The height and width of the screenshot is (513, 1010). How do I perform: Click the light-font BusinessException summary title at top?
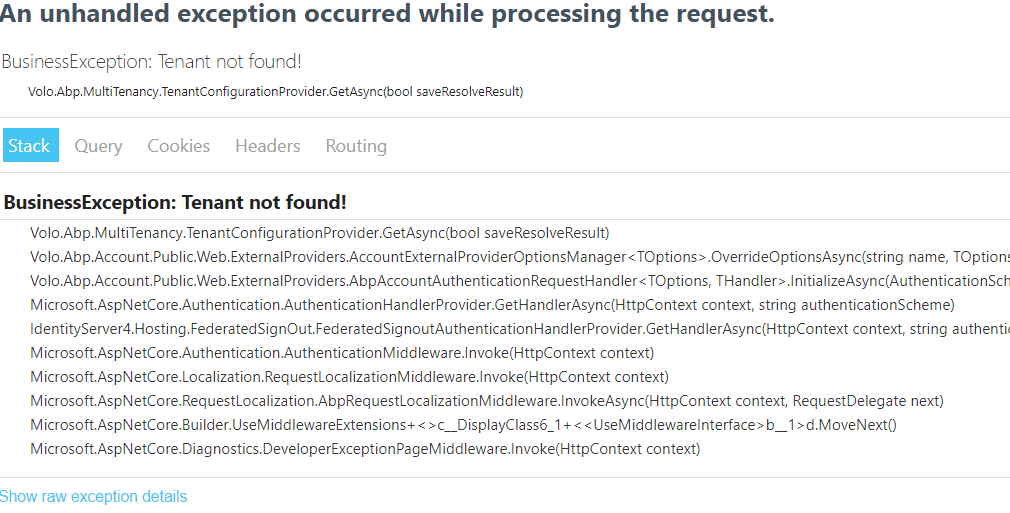pos(151,61)
